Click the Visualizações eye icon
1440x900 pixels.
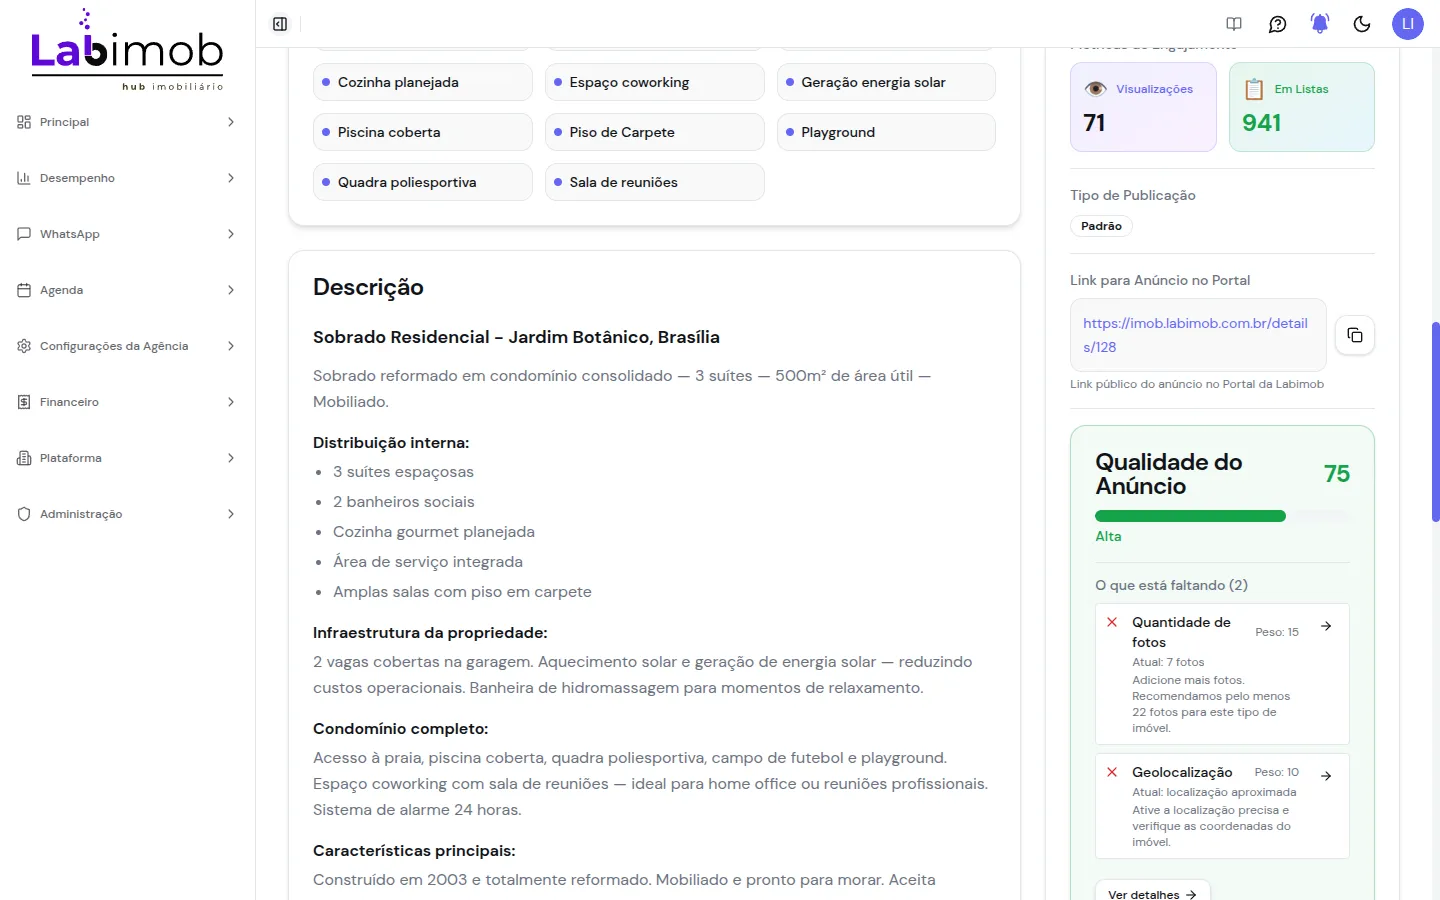click(1096, 89)
